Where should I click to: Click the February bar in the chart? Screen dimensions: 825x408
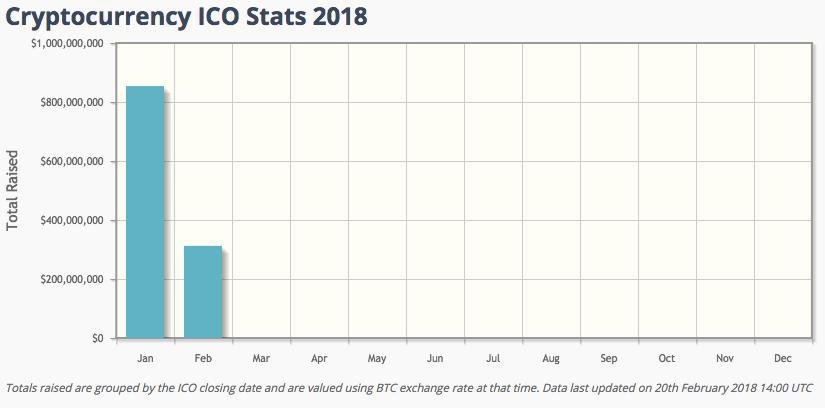[x=203, y=292]
